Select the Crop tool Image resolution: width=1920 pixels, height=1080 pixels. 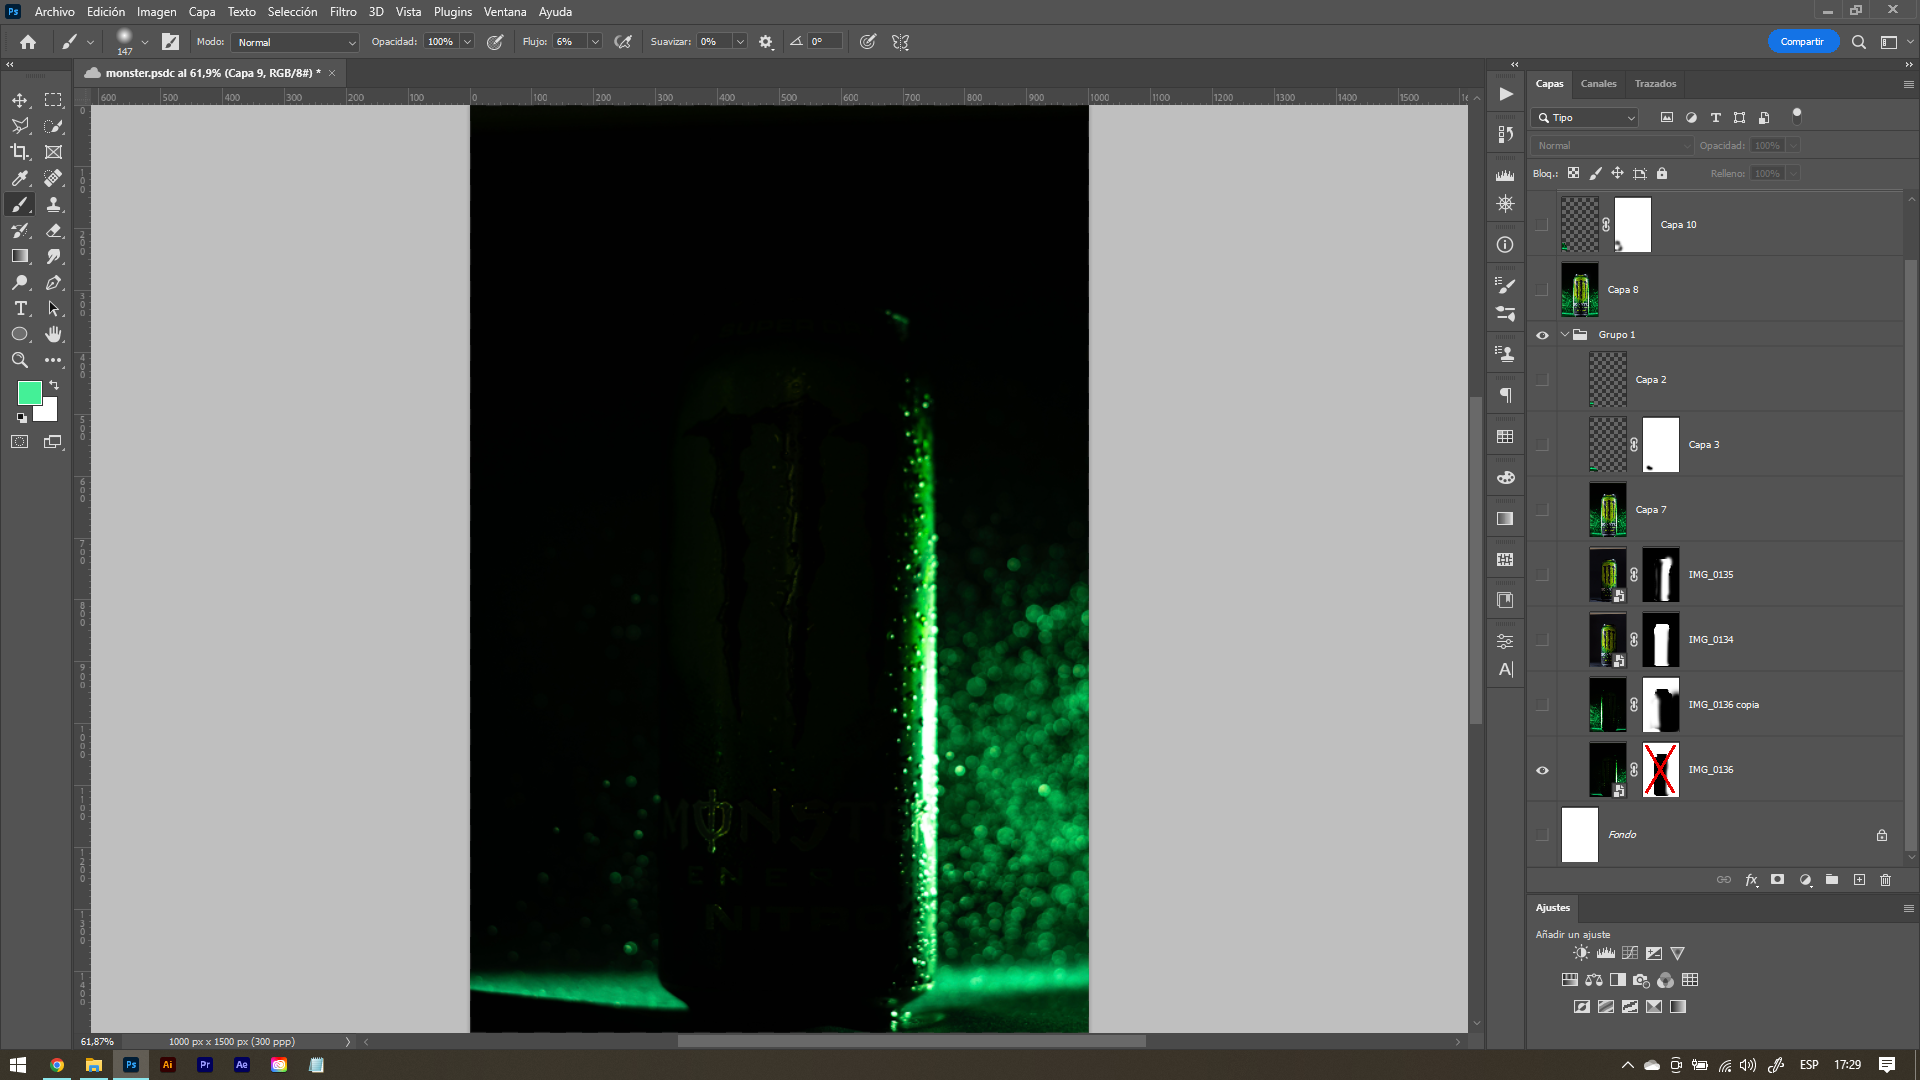20,152
